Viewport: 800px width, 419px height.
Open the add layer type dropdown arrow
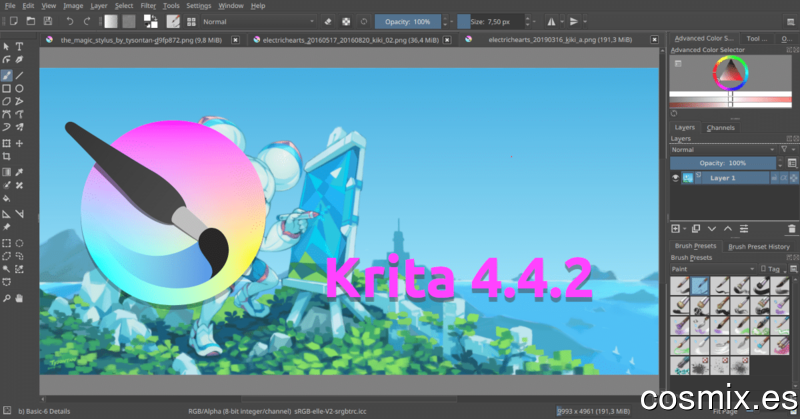click(684, 229)
